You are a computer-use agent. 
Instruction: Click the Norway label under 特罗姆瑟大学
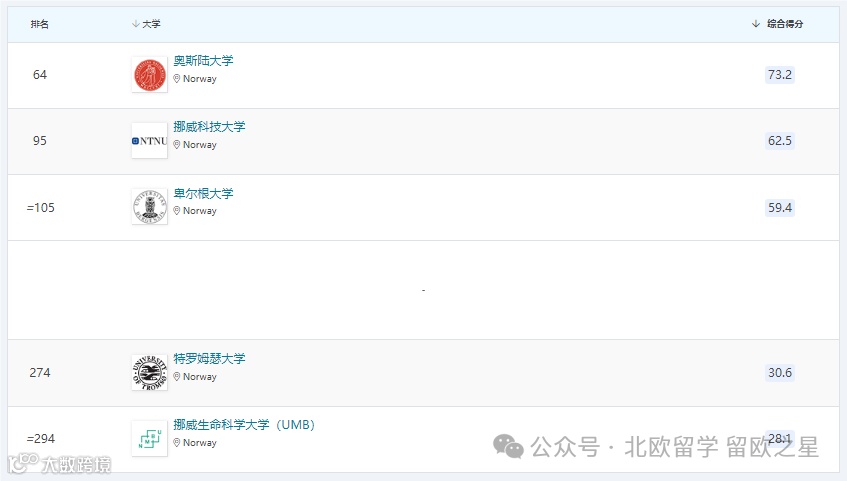tap(200, 377)
